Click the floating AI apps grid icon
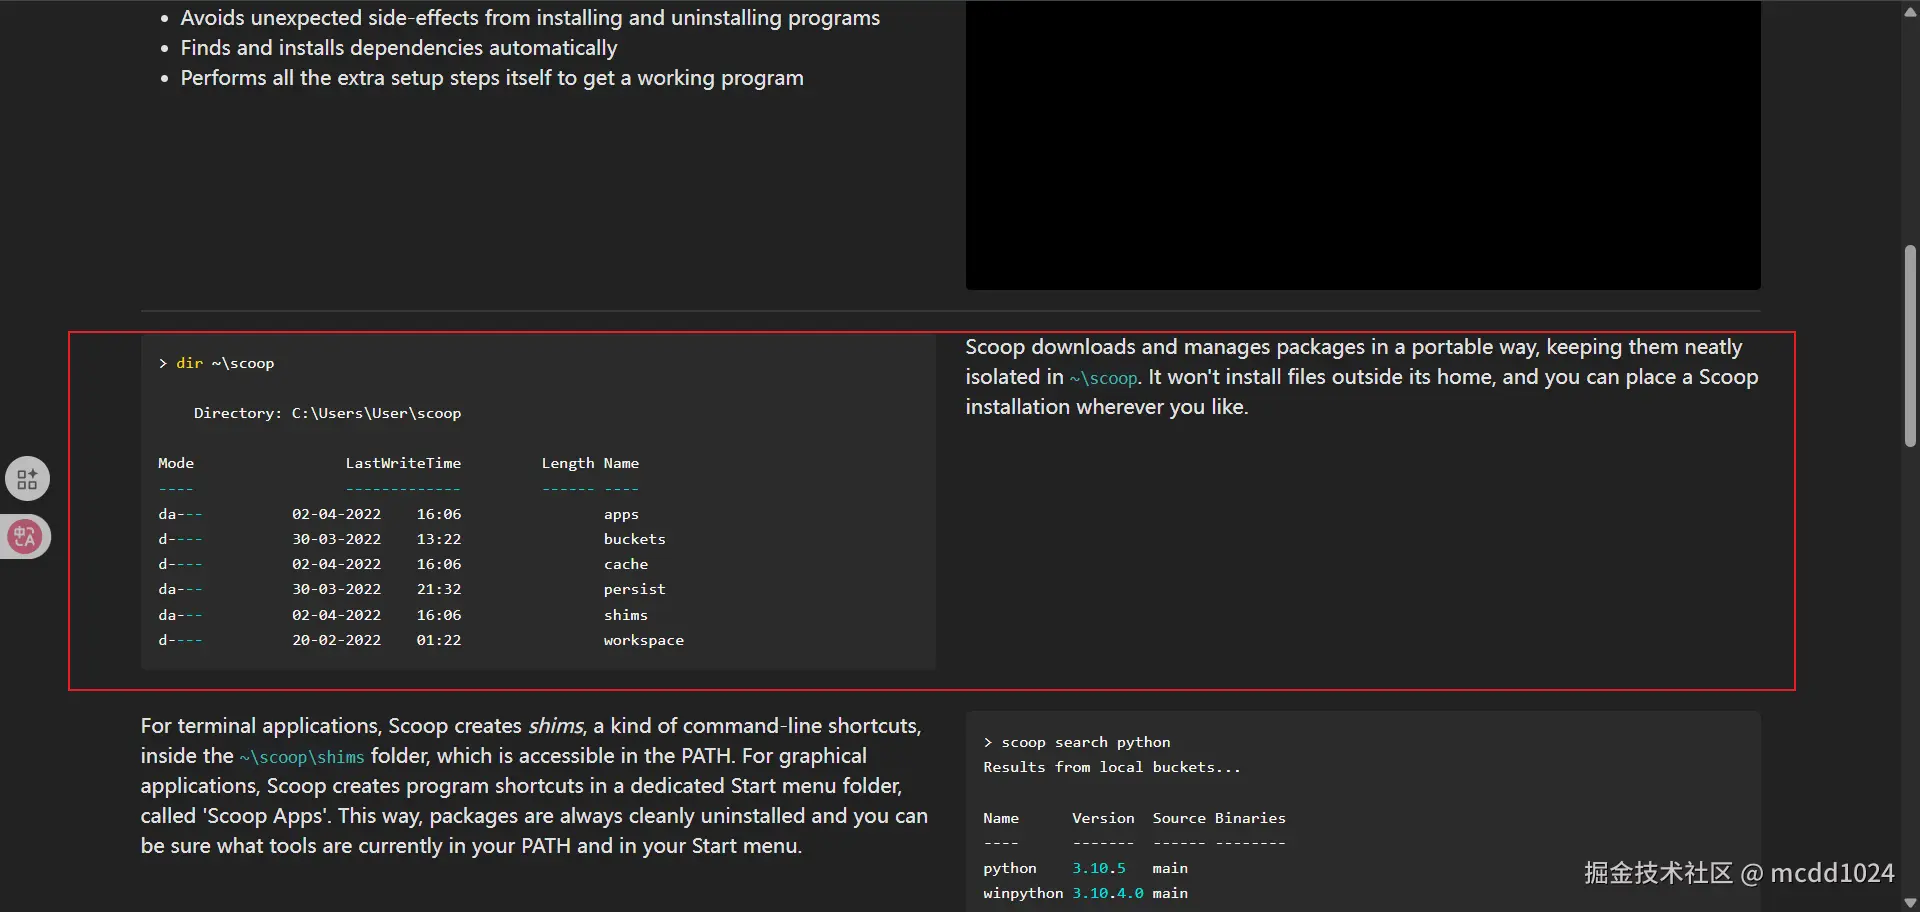 [x=27, y=479]
